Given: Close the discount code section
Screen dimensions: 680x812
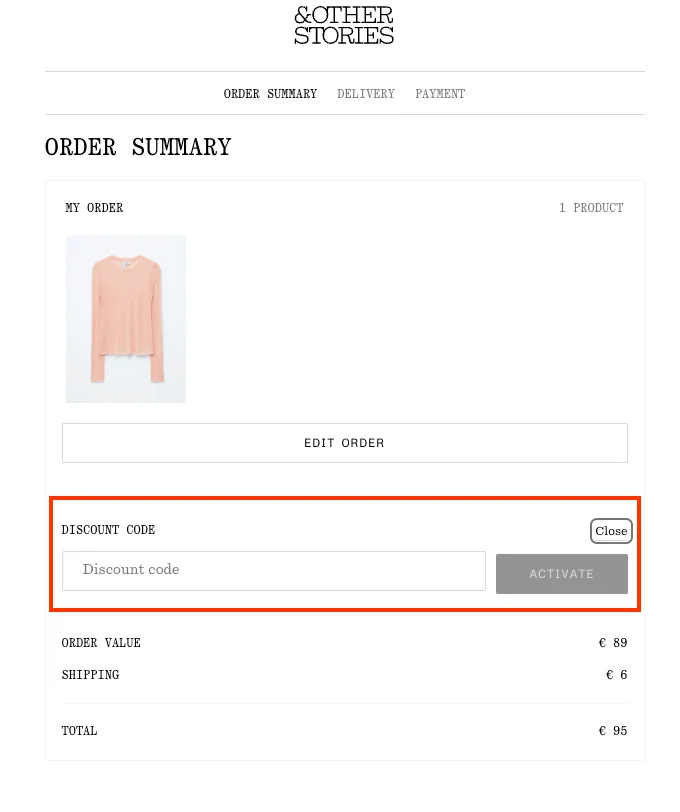Looking at the screenshot, I should pos(611,531).
